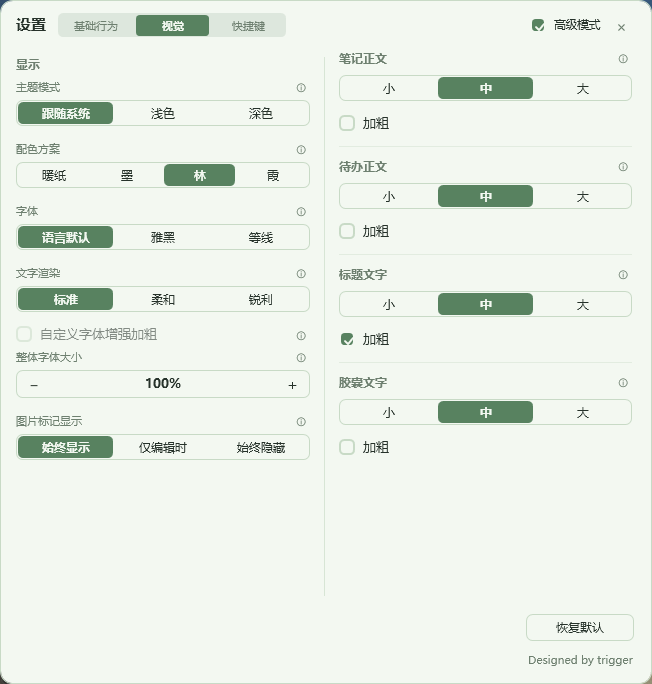652x684 pixels.
Task: Click info icon beside 笔记正文
Action: (x=623, y=59)
